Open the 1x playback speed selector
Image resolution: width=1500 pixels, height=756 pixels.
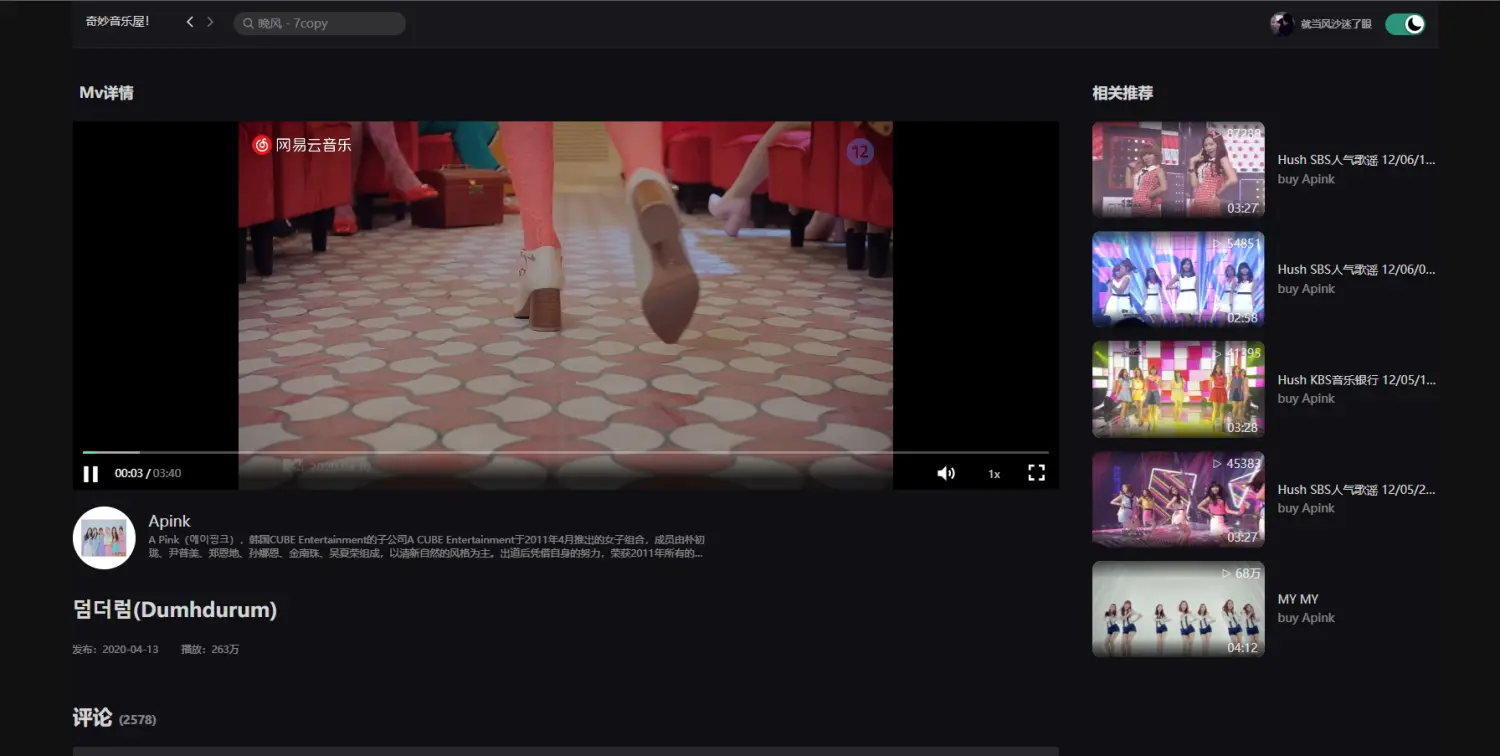[994, 474]
